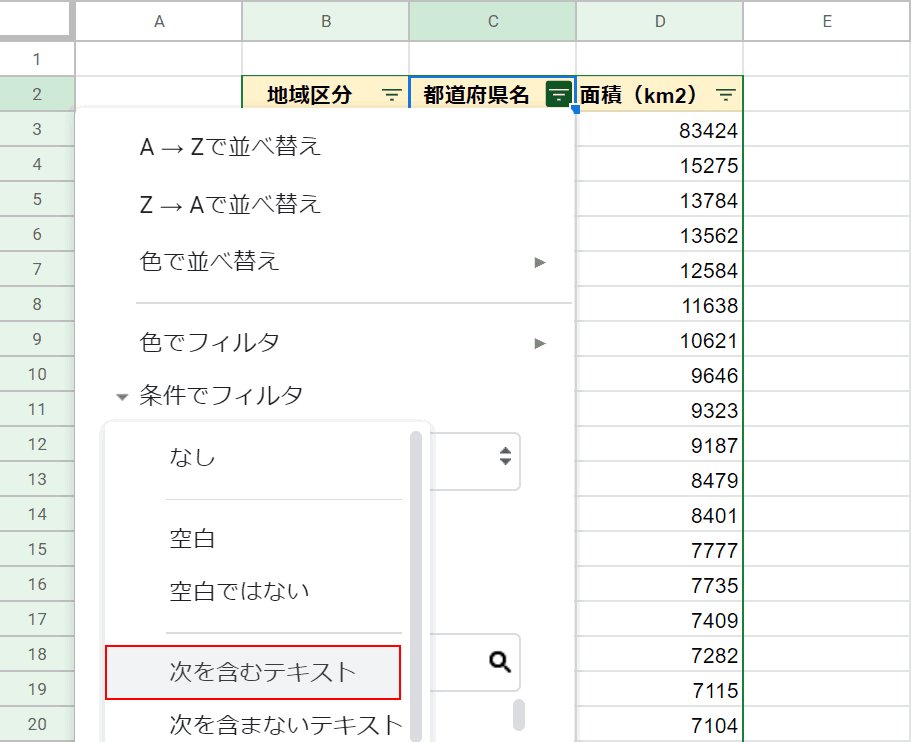Select column B header

[326, 21]
